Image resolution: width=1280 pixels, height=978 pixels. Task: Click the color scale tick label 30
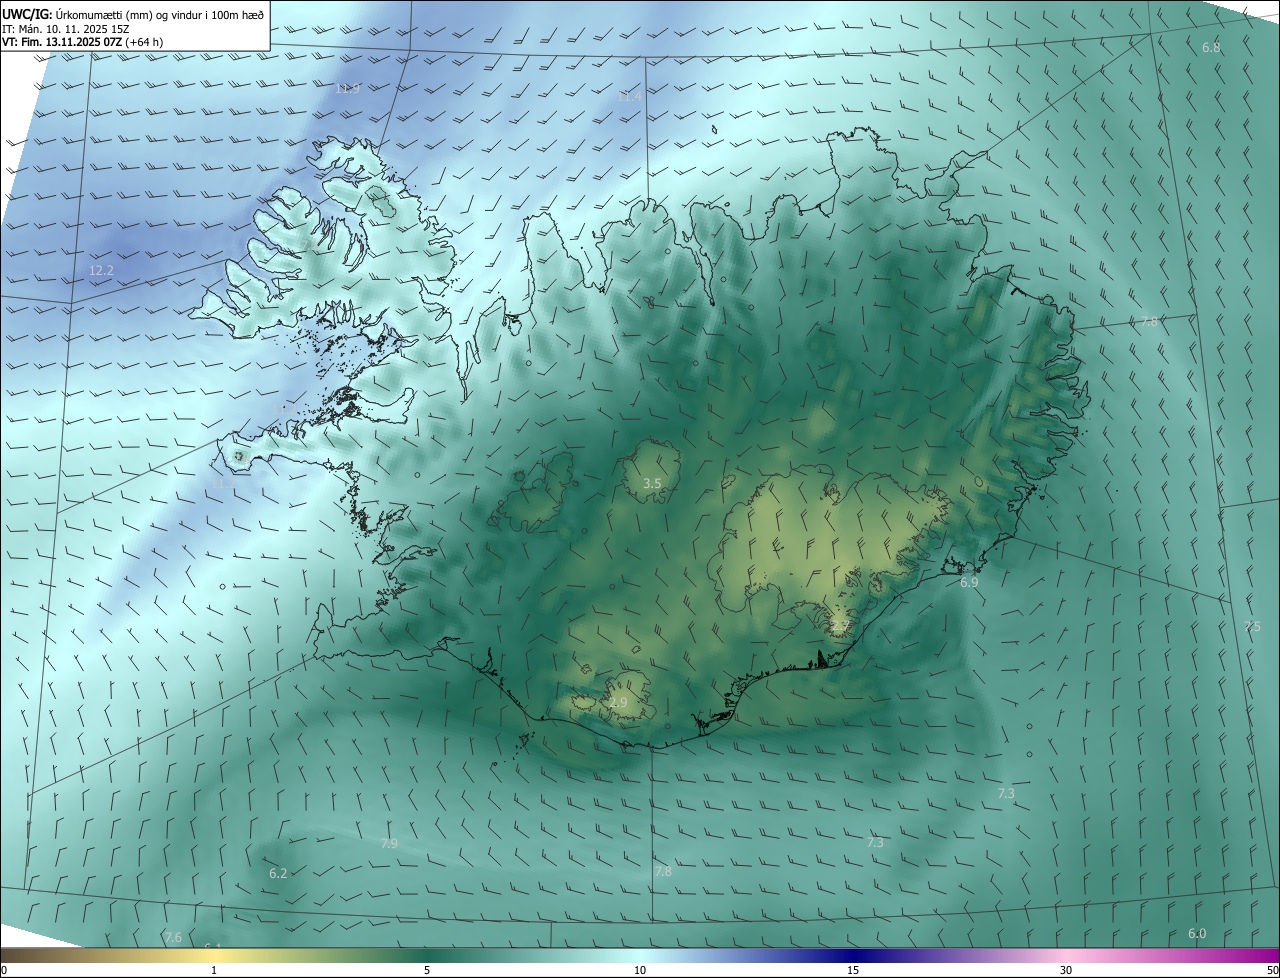(1066, 970)
